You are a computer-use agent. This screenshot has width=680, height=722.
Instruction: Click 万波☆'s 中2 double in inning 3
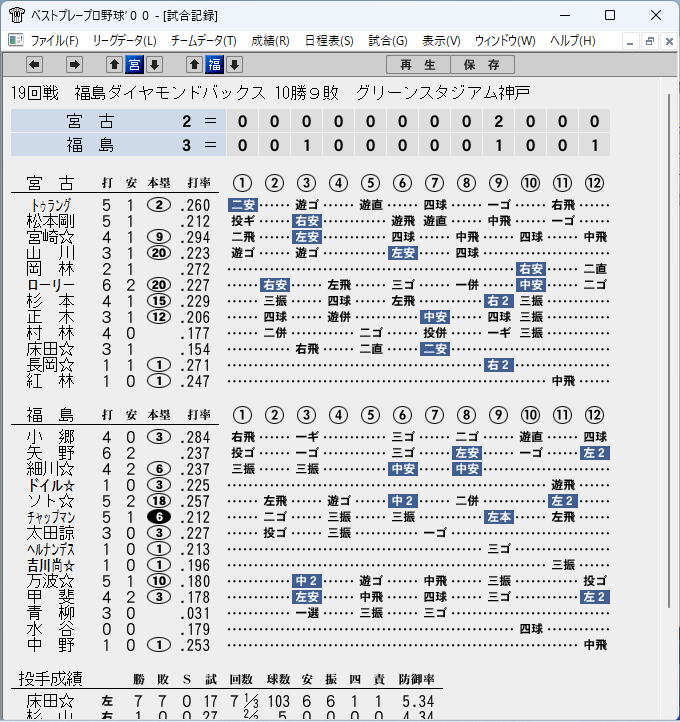(307, 581)
